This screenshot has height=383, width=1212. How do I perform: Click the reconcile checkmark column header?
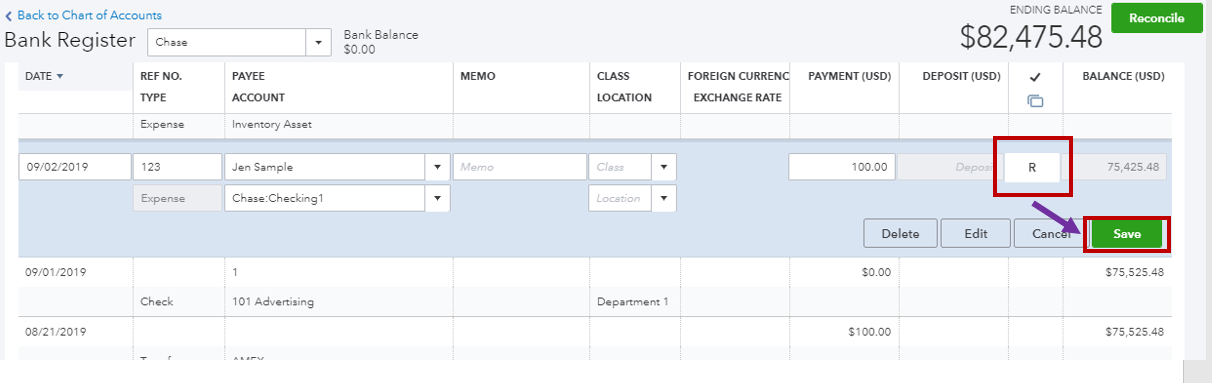pyautogui.click(x=1035, y=76)
